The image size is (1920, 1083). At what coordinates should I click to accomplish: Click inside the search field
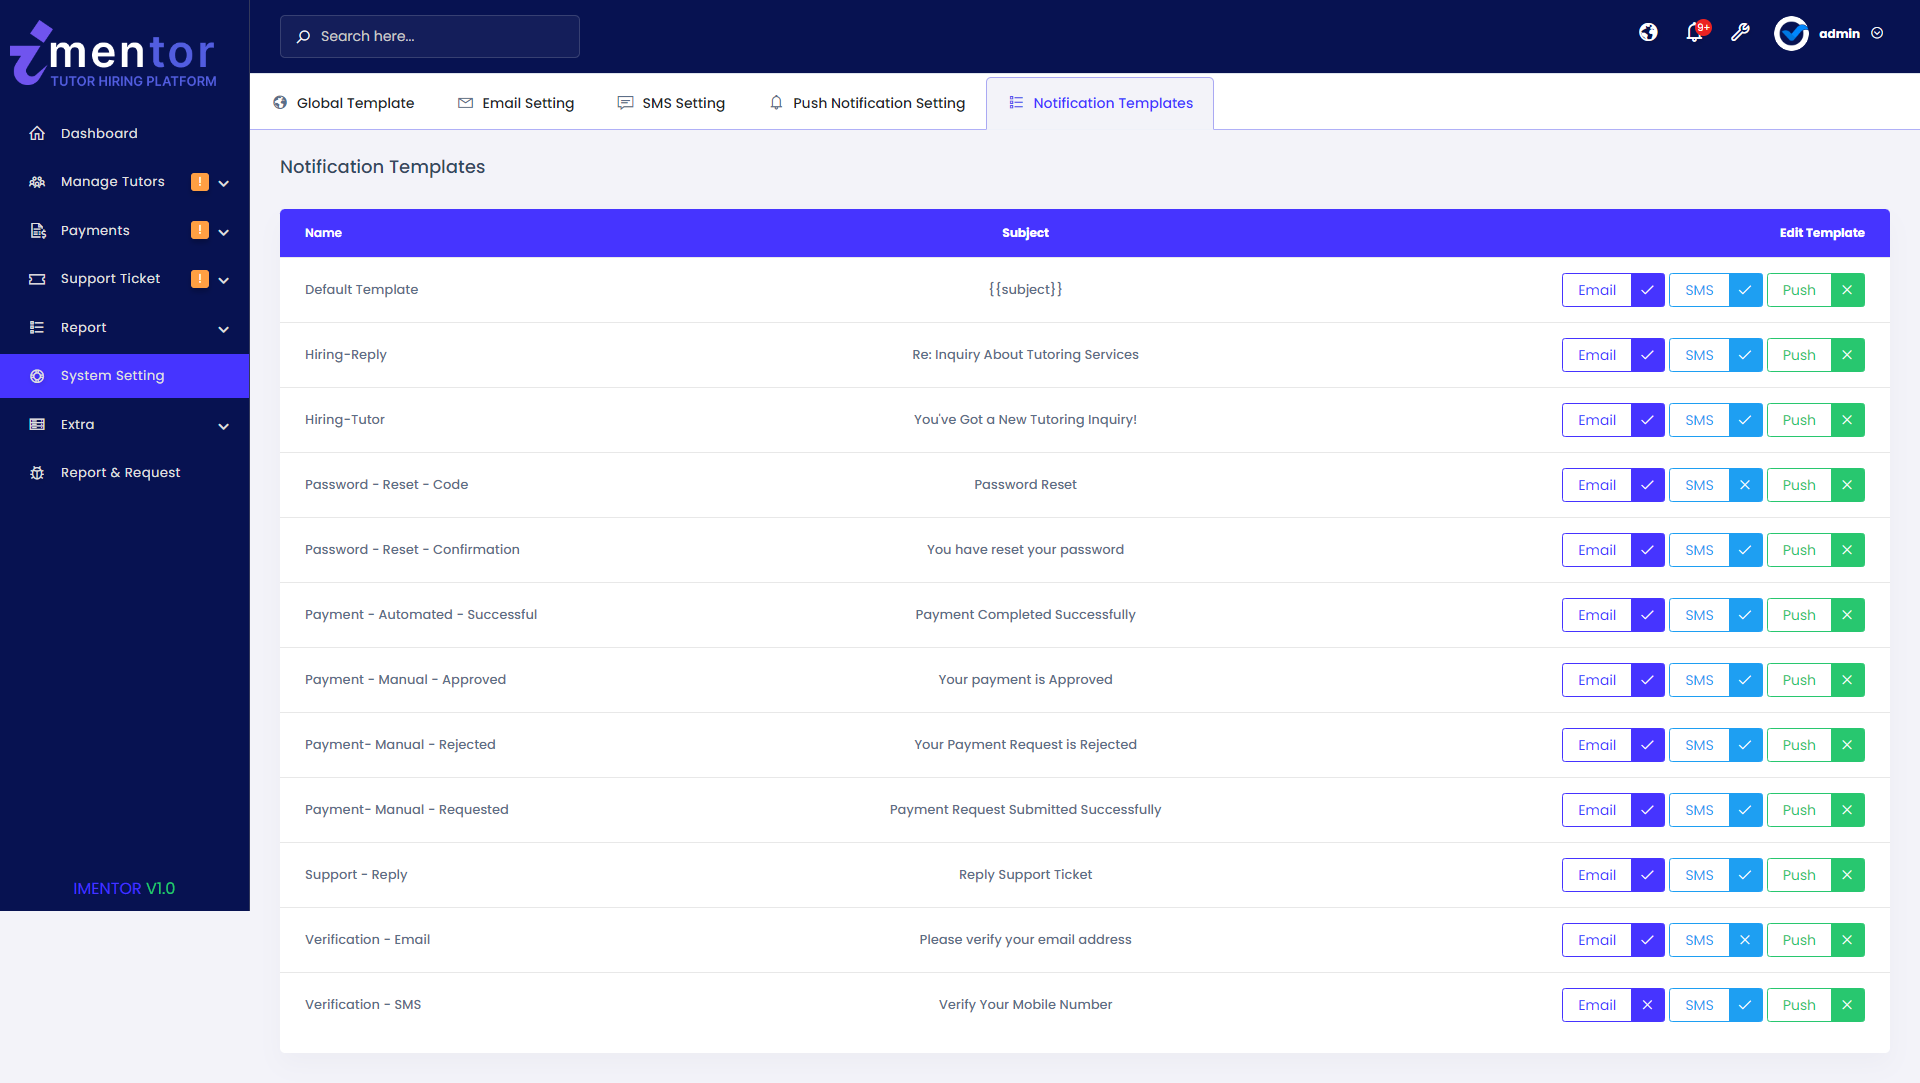[x=430, y=36]
